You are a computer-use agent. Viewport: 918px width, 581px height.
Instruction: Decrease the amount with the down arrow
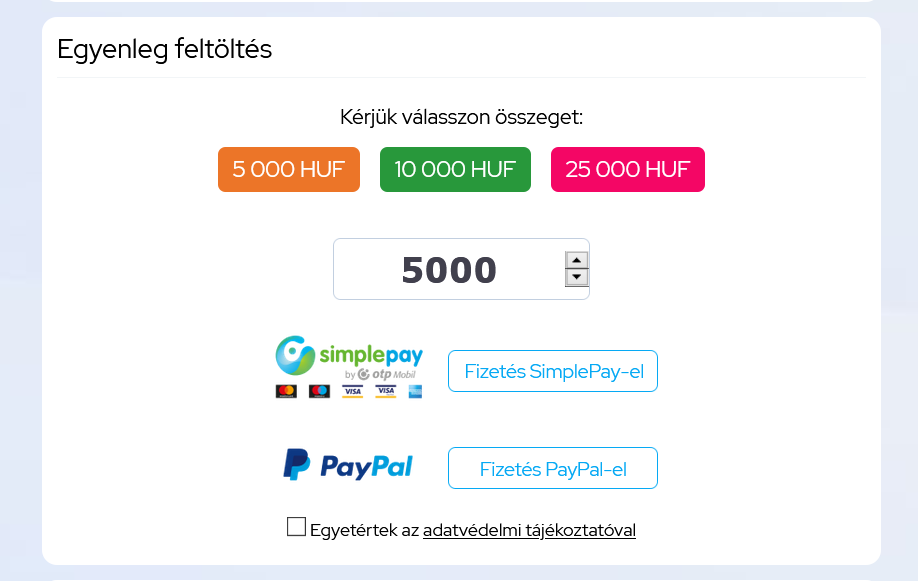coord(577,277)
